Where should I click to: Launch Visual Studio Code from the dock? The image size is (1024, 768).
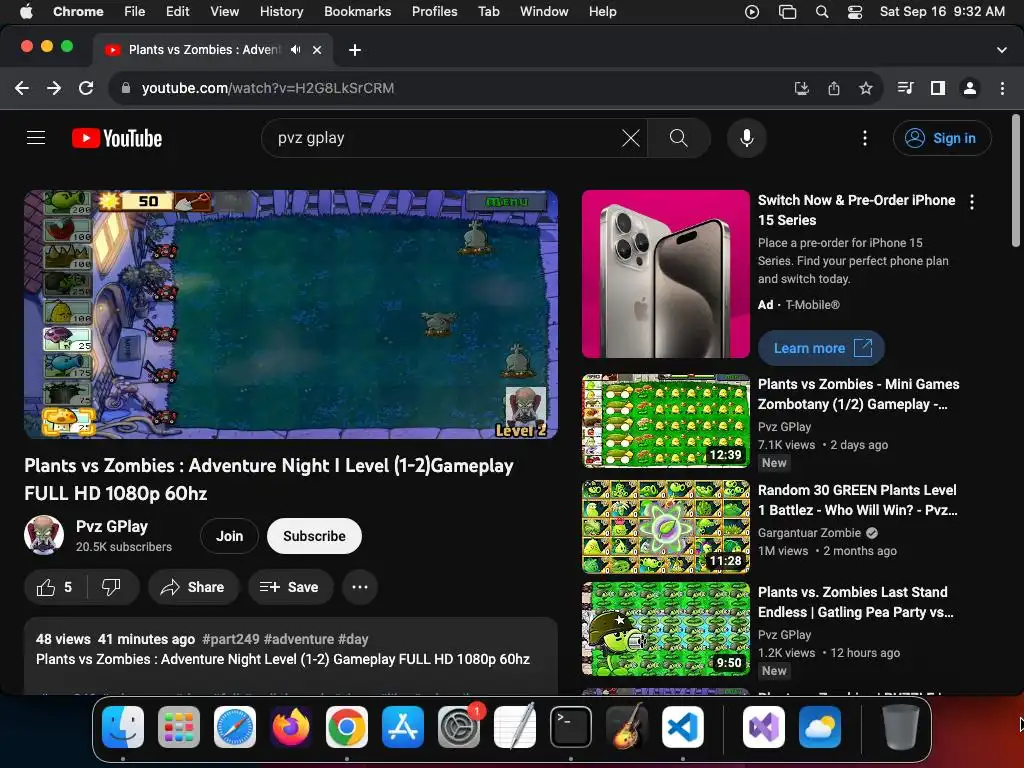tap(683, 727)
